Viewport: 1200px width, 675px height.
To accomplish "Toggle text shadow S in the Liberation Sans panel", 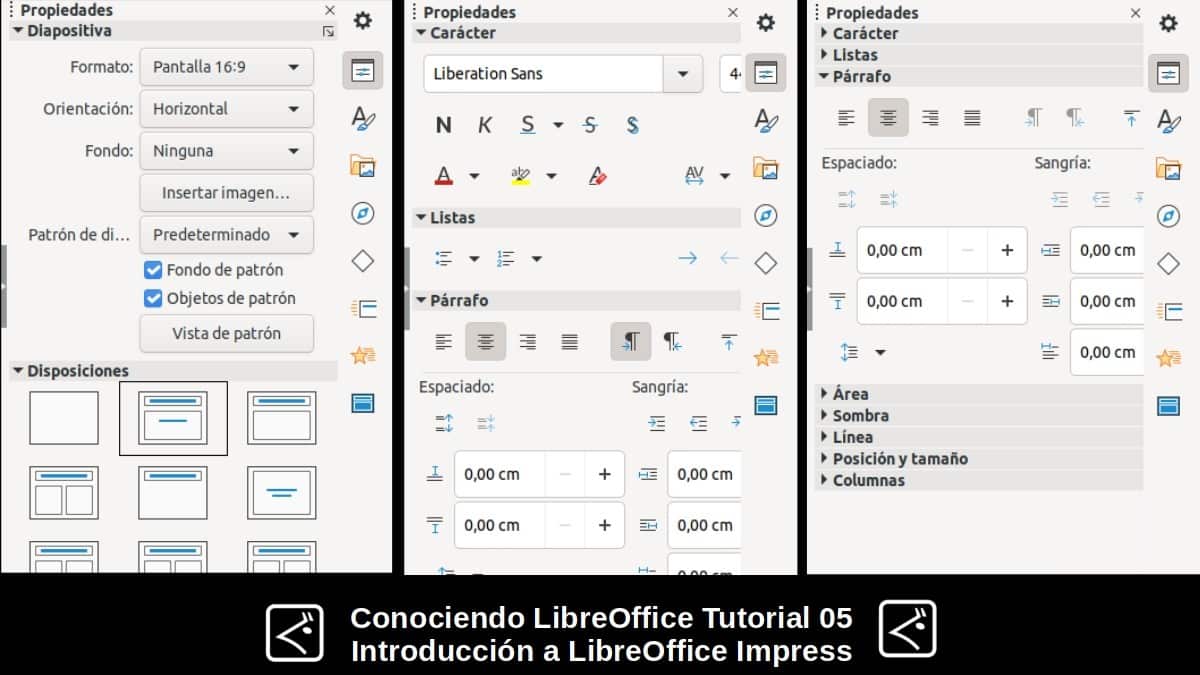I will pos(632,125).
